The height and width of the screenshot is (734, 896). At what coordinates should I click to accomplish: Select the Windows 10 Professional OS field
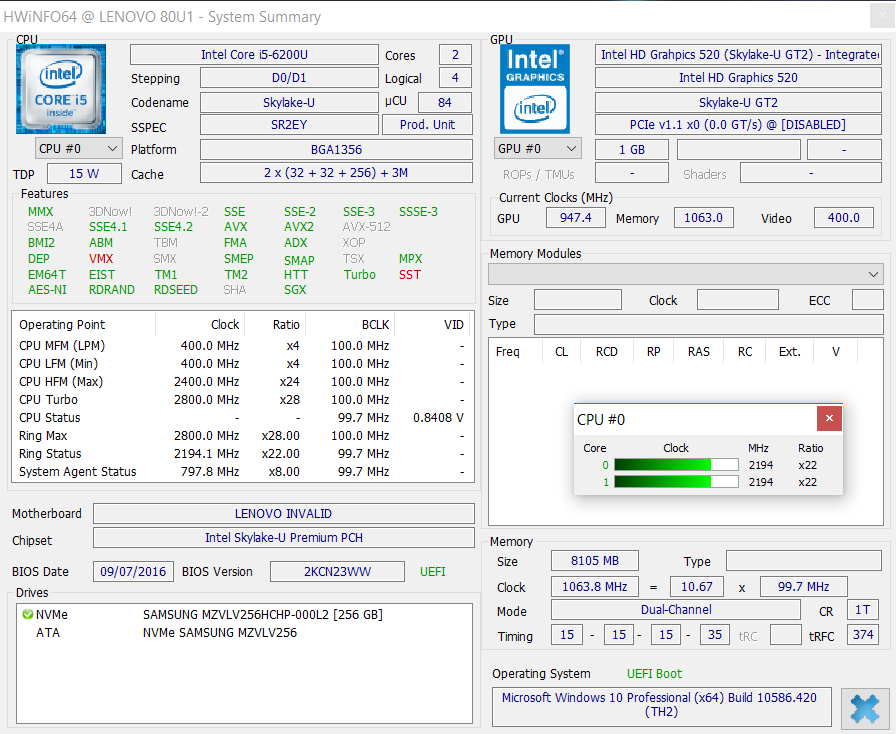pyautogui.click(x=661, y=705)
